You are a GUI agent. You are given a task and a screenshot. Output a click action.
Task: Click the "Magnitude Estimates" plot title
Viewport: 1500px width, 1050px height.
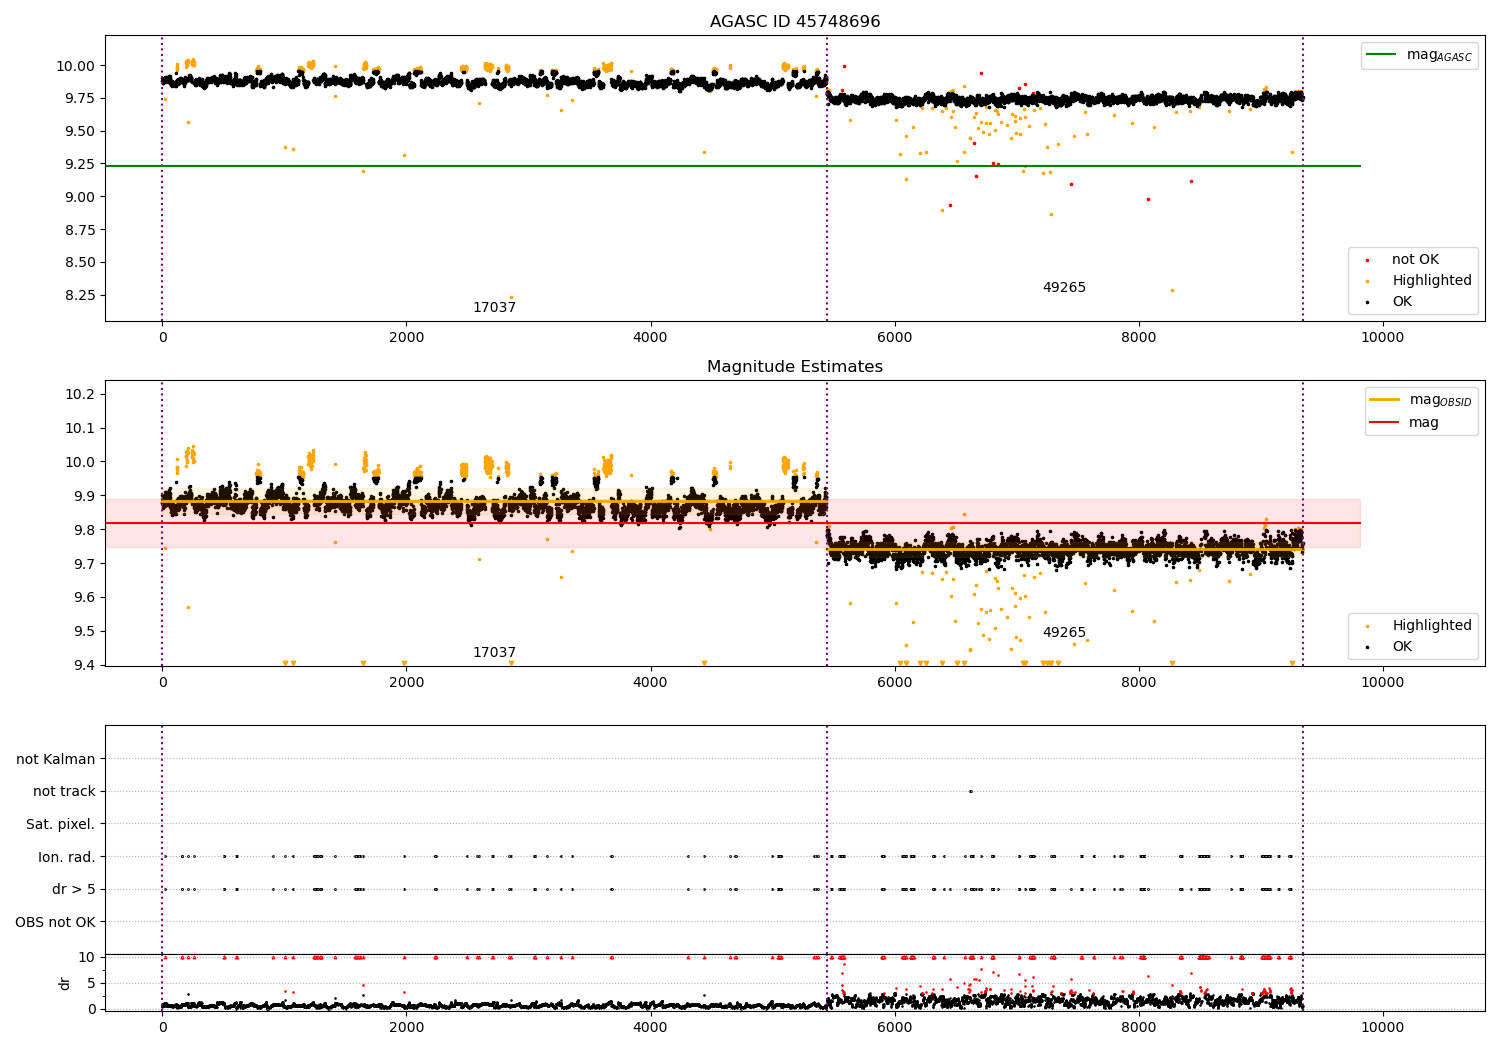pyautogui.click(x=795, y=367)
